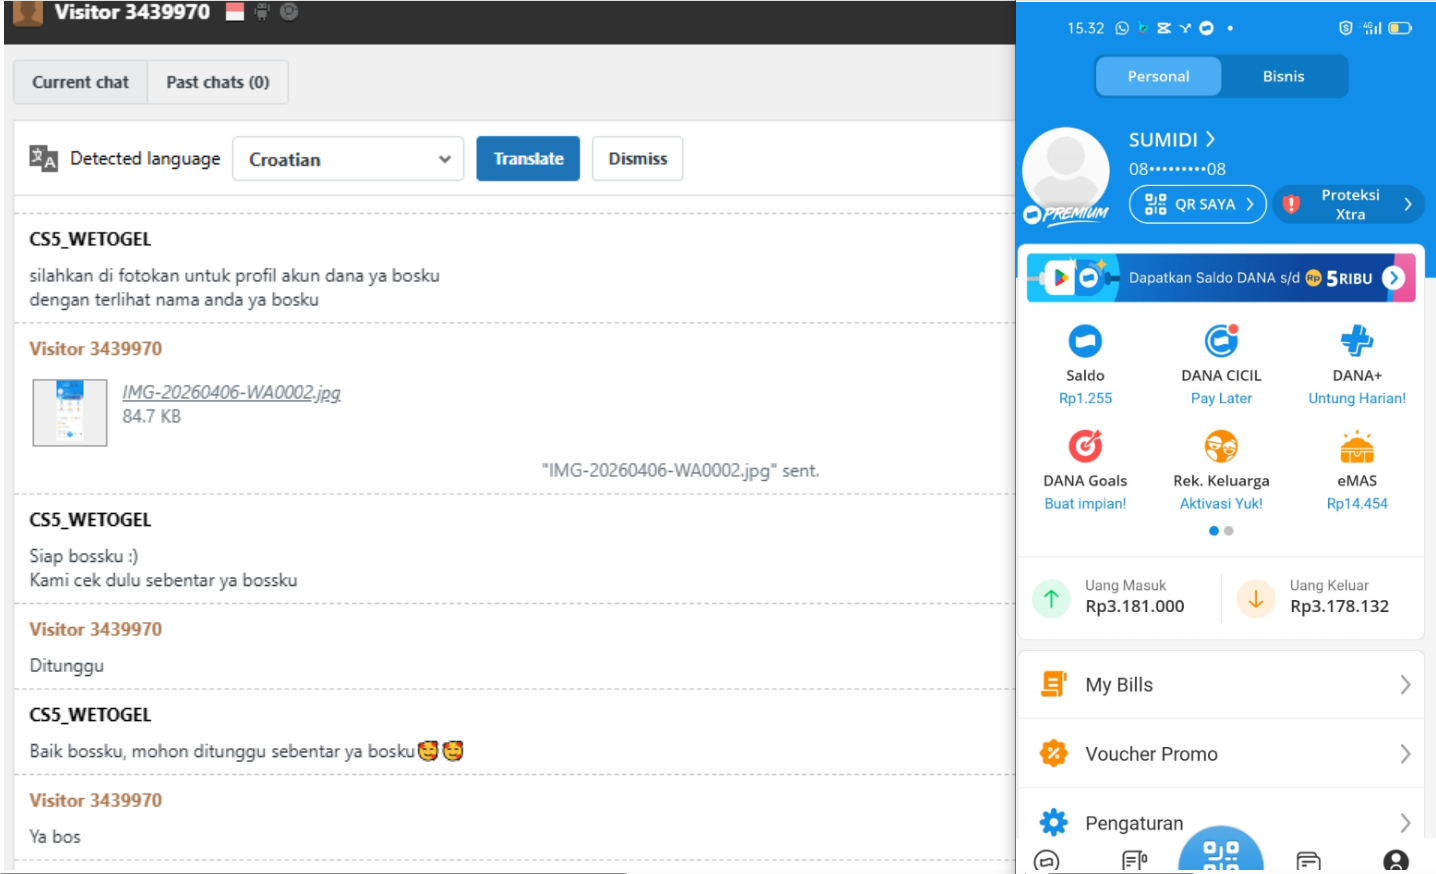This screenshot has height=874, width=1436.
Task: Tap the SUMIDI profile photo
Action: click(1066, 170)
